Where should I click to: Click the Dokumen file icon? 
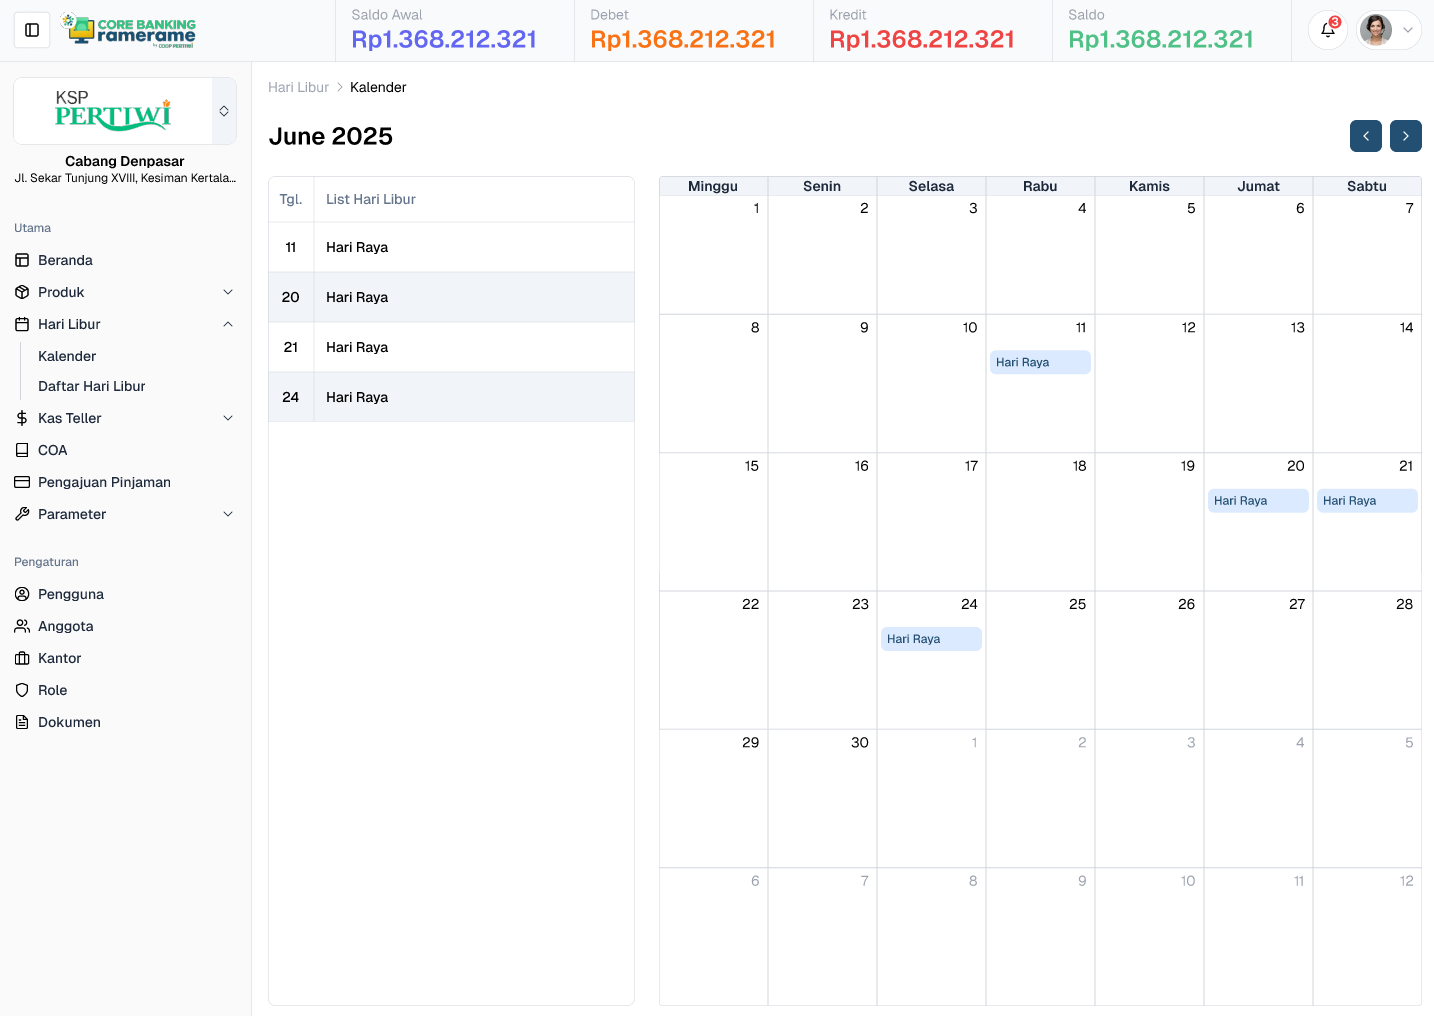tap(22, 722)
